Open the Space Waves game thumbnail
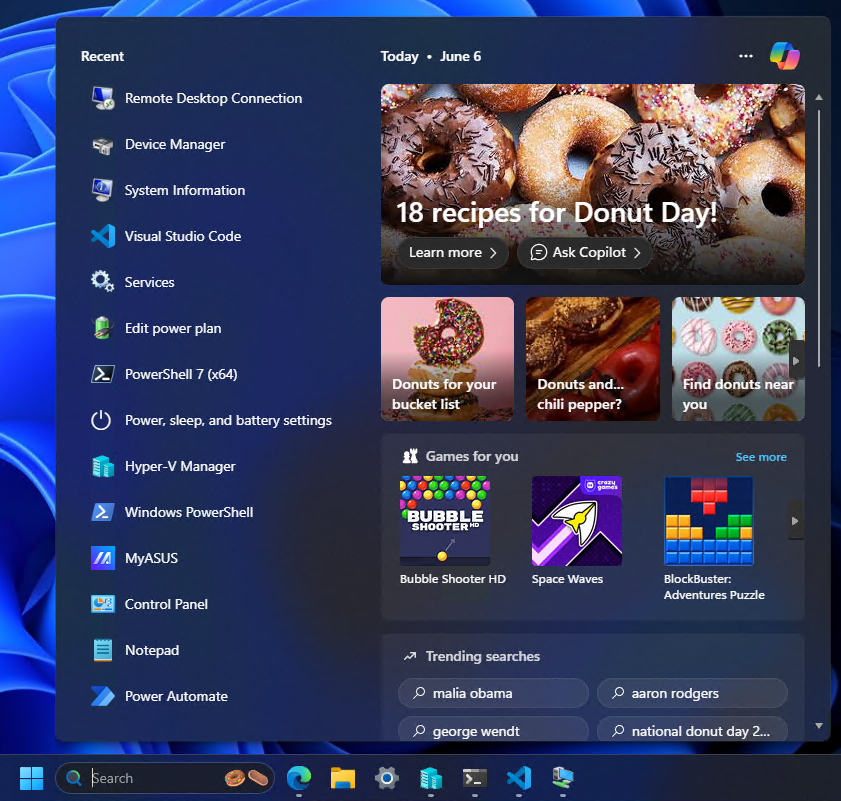 click(x=577, y=520)
